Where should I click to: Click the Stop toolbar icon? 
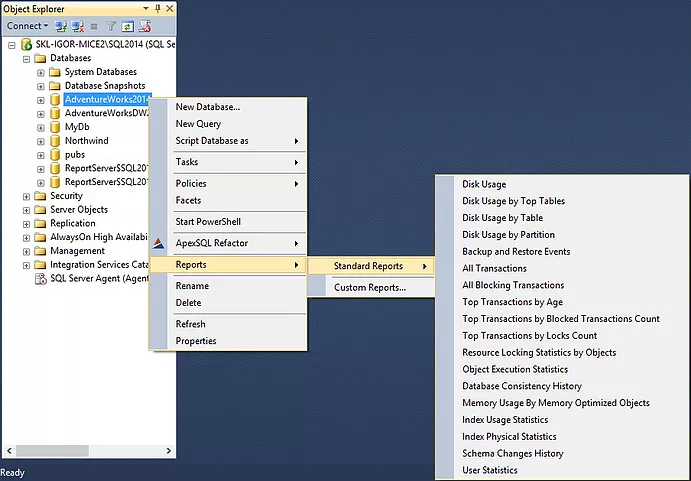[94, 27]
